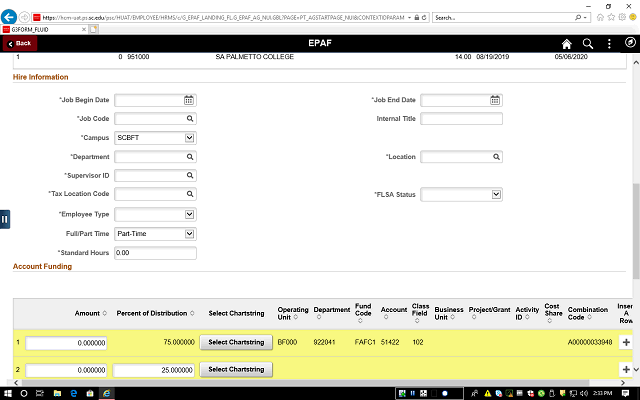Open the Campus dropdown showing SCBFT
640x400 pixels.
(155, 138)
